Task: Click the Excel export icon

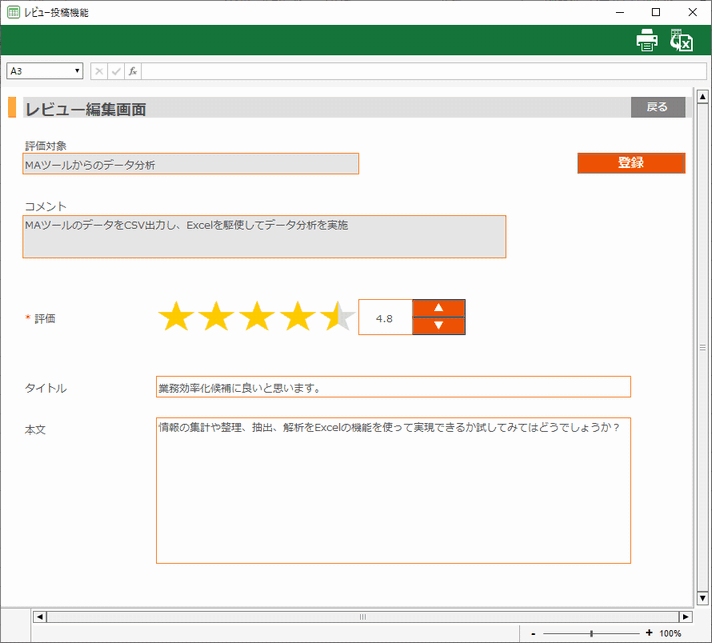Action: click(x=682, y=41)
